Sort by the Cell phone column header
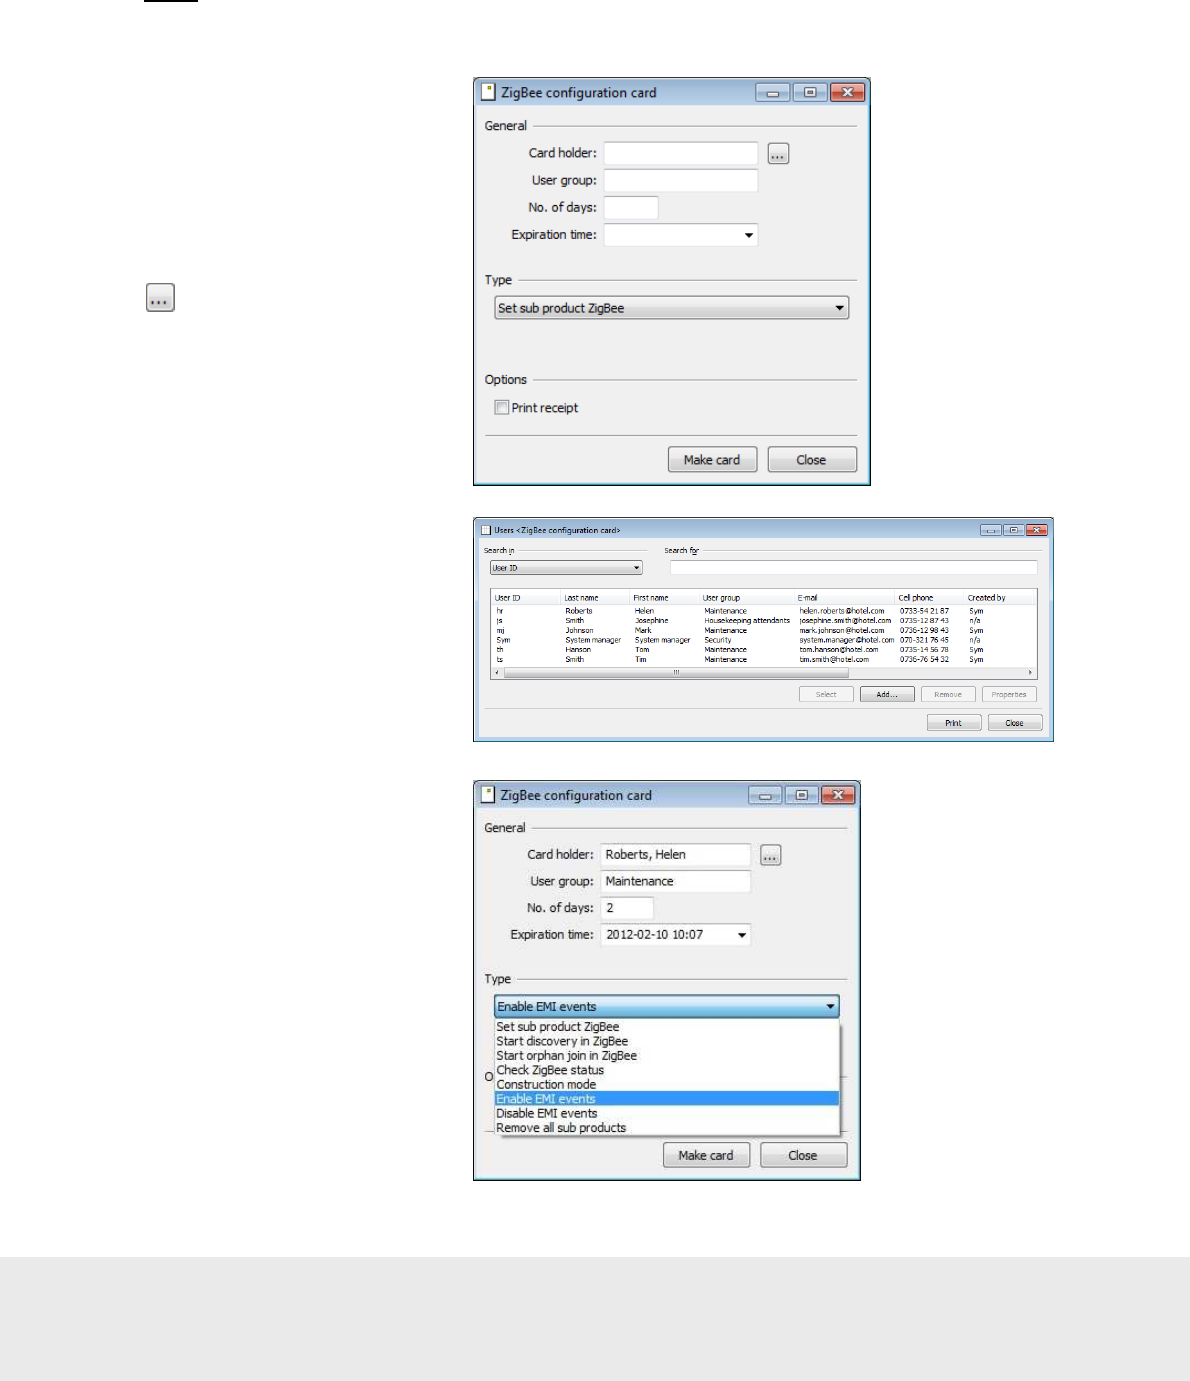Viewport: 1190px width, 1381px height. 930,598
